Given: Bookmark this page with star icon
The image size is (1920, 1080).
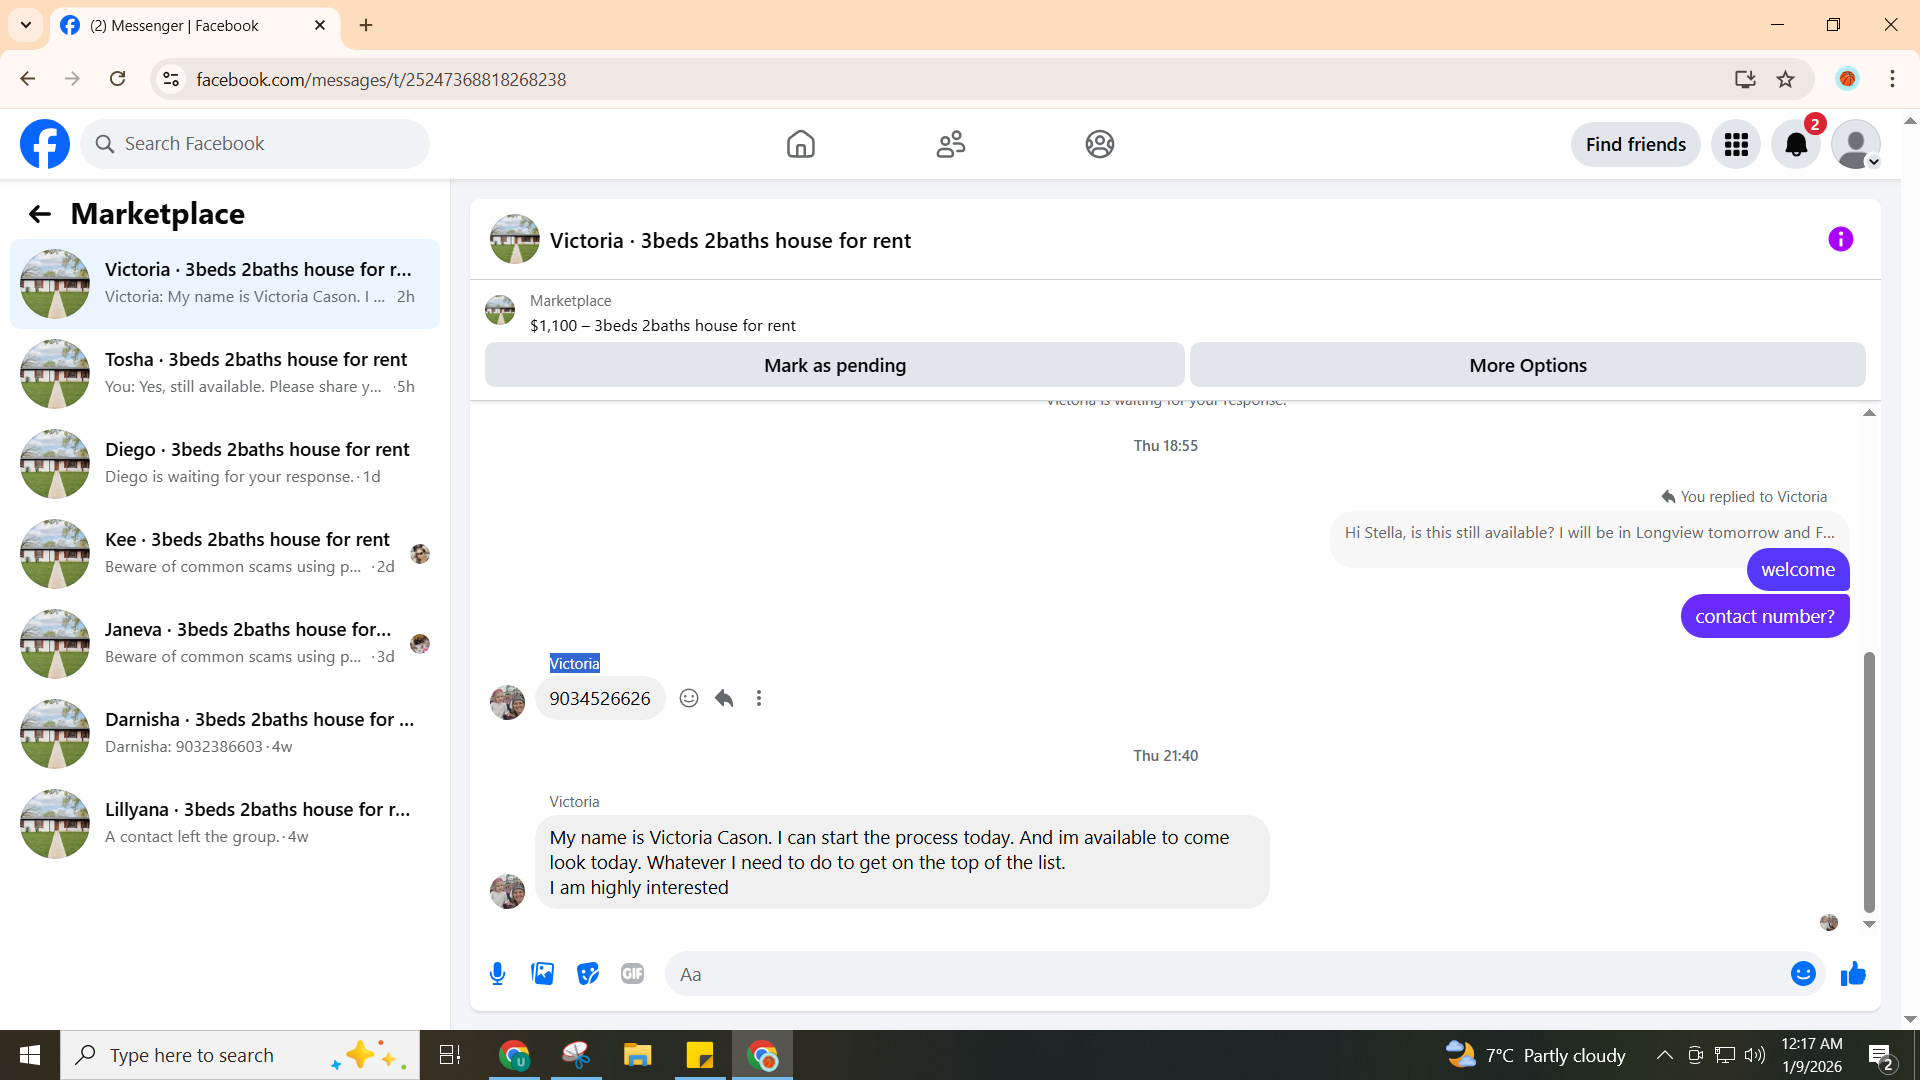Looking at the screenshot, I should click(1785, 79).
